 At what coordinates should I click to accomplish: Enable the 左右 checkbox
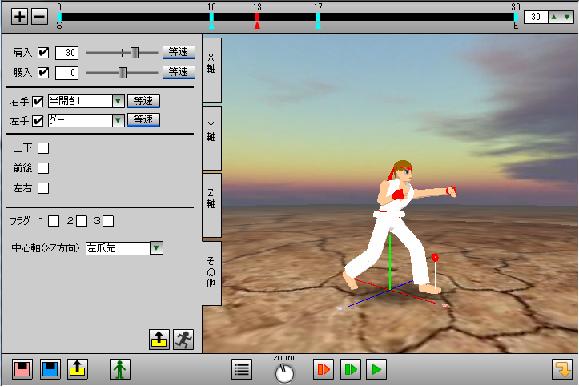pos(43,188)
